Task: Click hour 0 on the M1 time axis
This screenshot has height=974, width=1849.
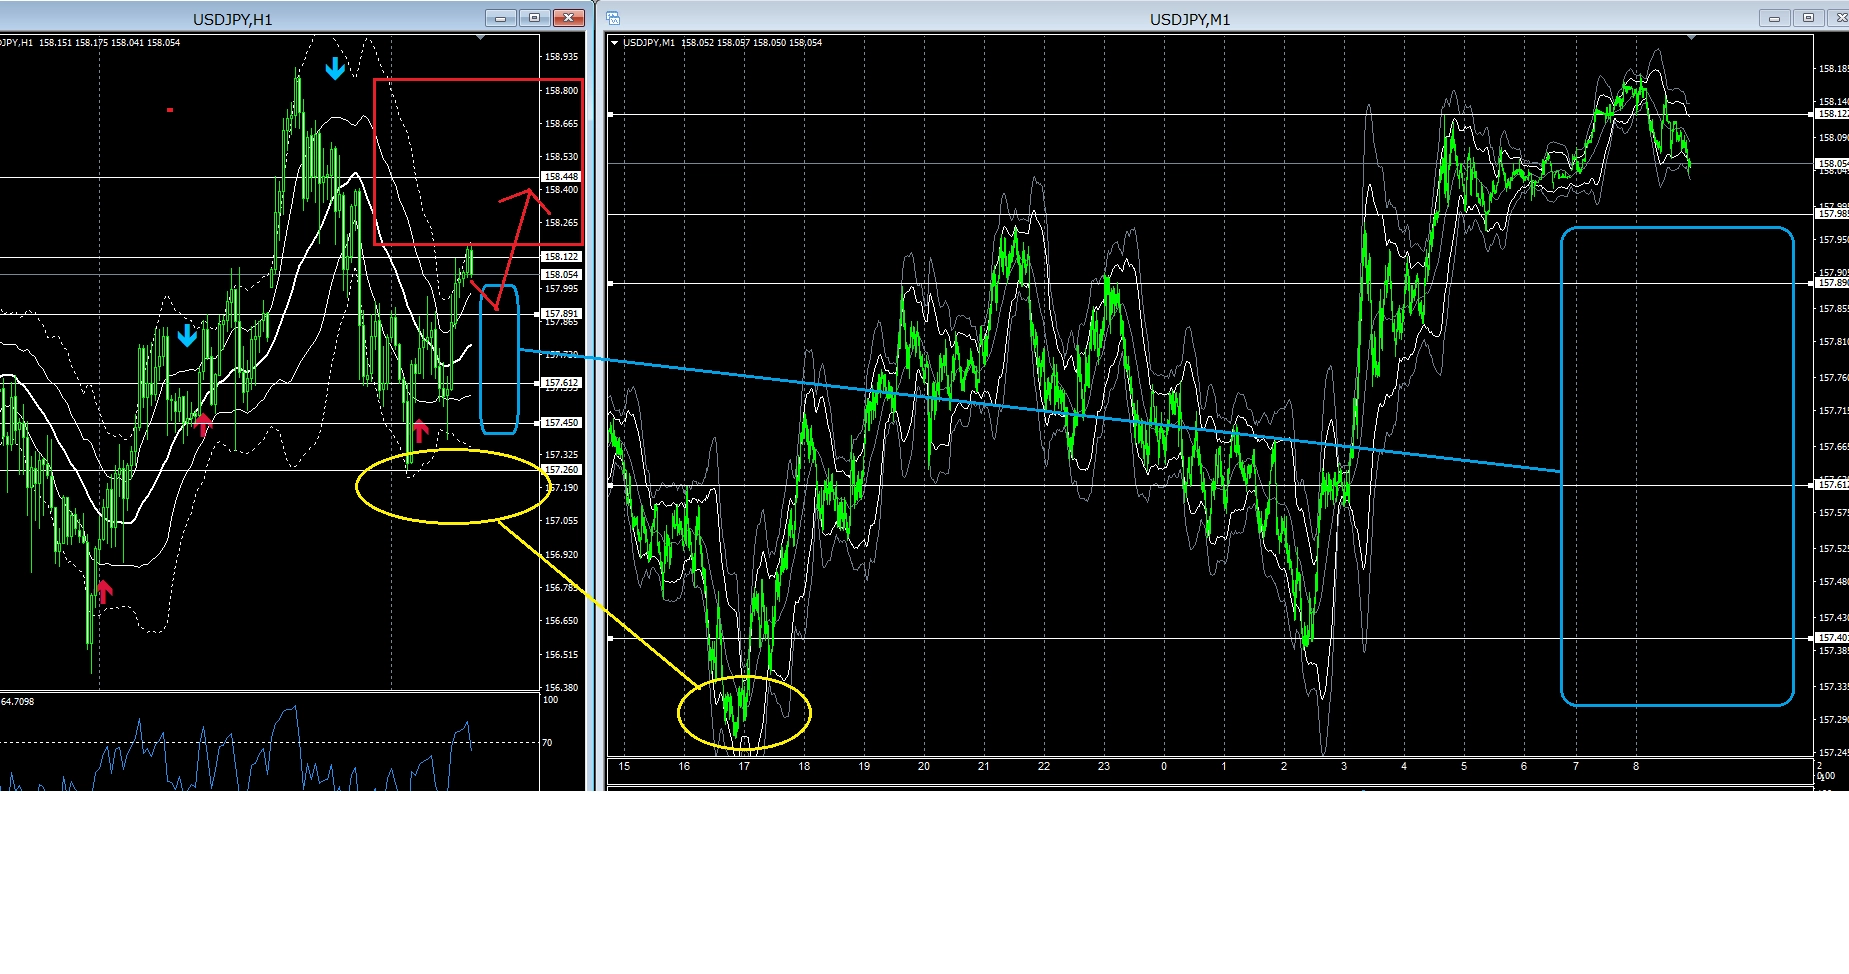Action: pos(1164,767)
